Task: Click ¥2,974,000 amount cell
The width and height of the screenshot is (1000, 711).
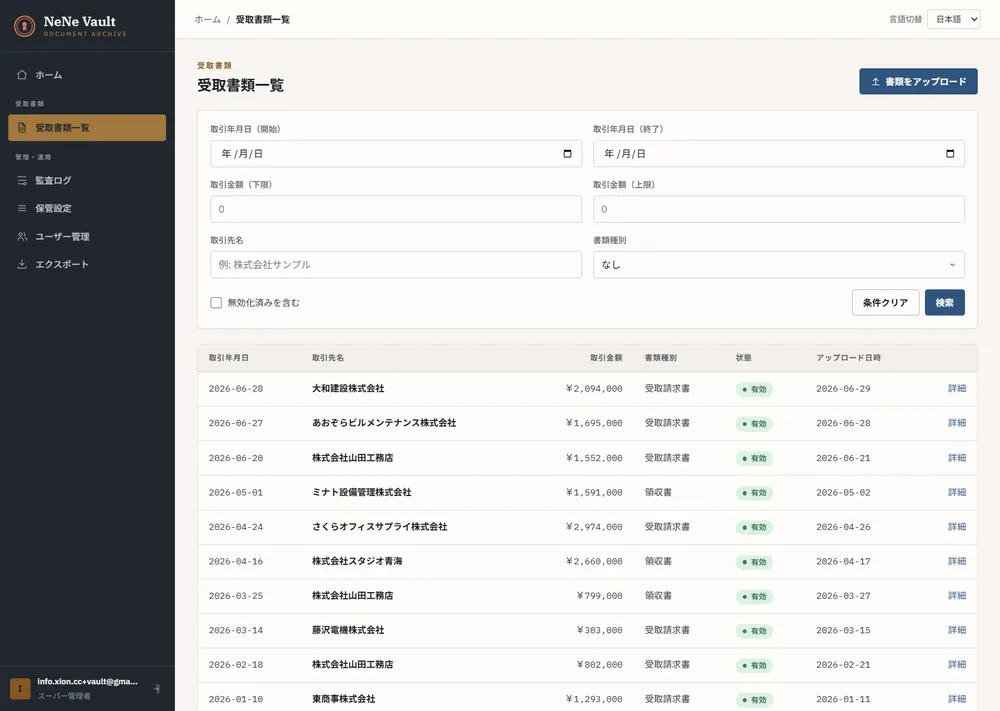Action: [594, 527]
